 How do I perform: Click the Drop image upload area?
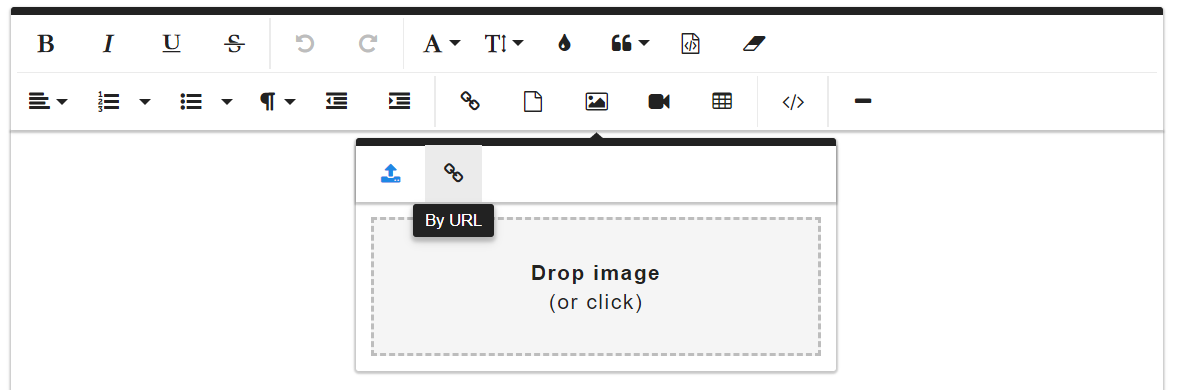pos(596,286)
